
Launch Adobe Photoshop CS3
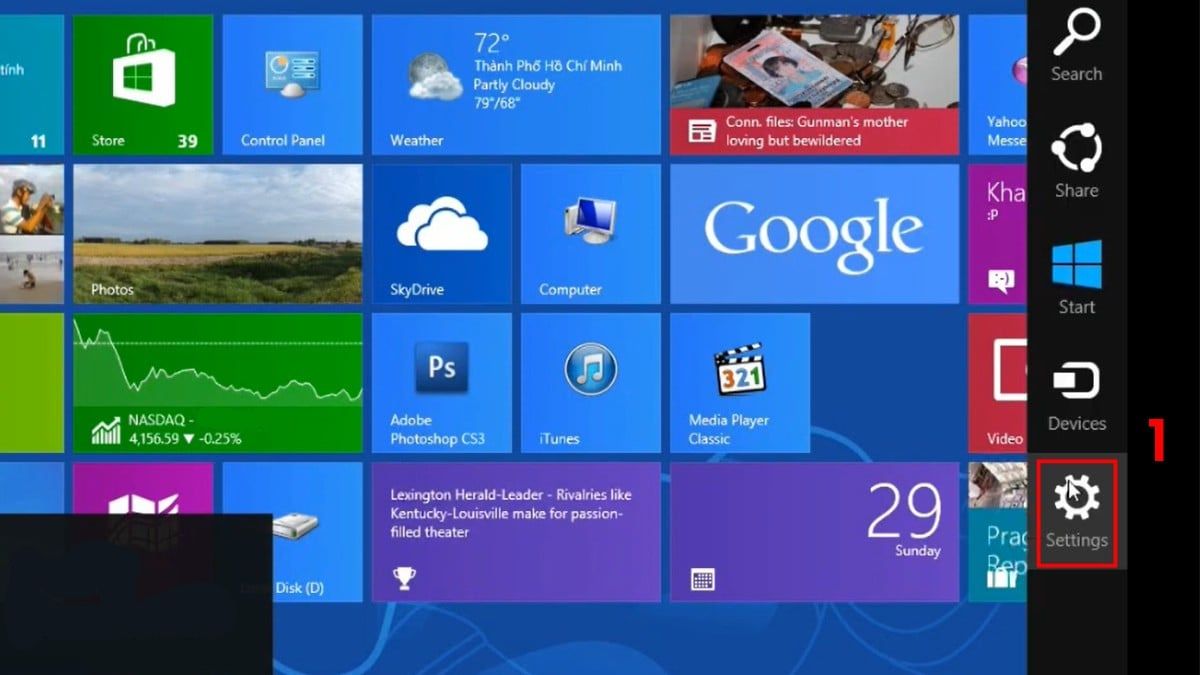tap(441, 382)
